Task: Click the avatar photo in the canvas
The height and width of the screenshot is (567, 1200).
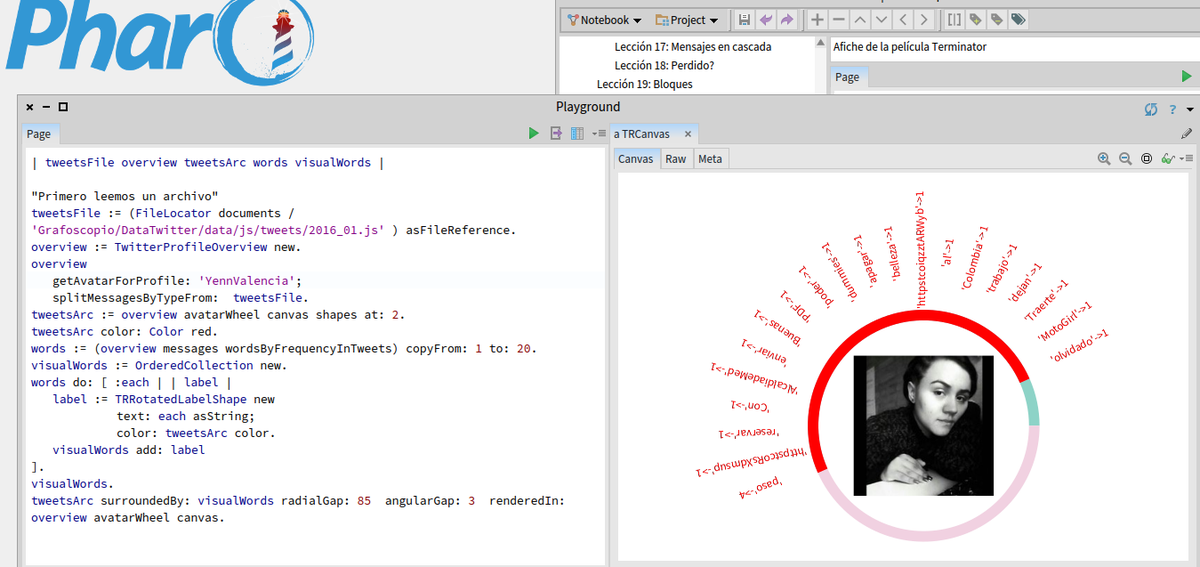Action: pyautogui.click(x=923, y=425)
